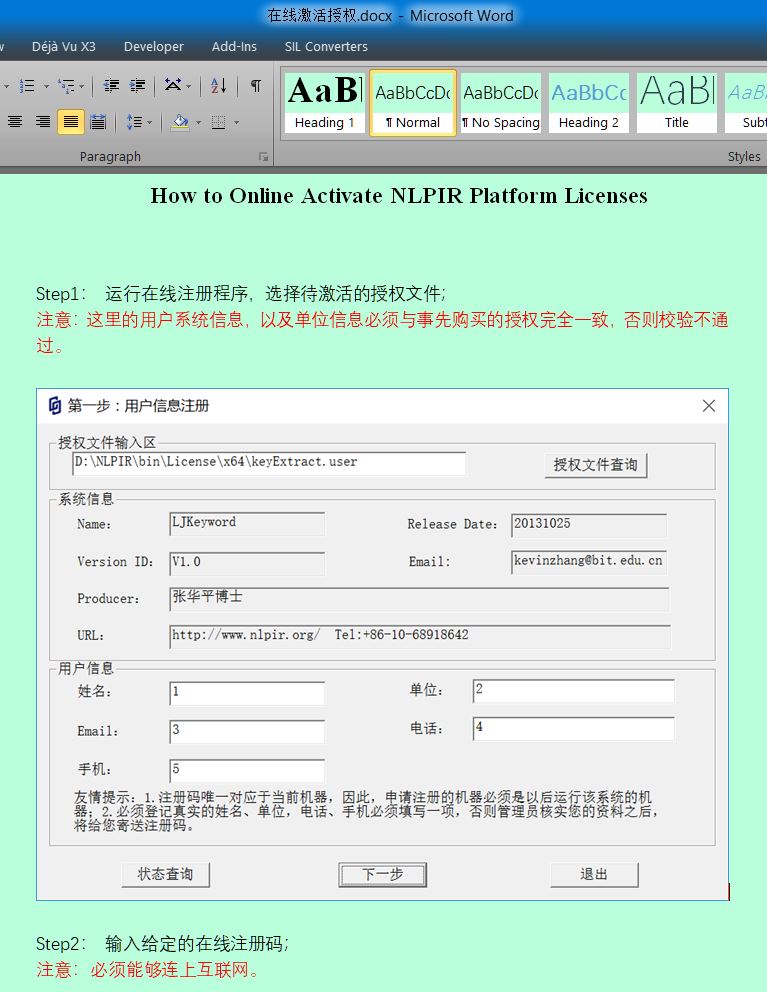
Task: Click the Producer value 张华平博士
Action: [419, 598]
